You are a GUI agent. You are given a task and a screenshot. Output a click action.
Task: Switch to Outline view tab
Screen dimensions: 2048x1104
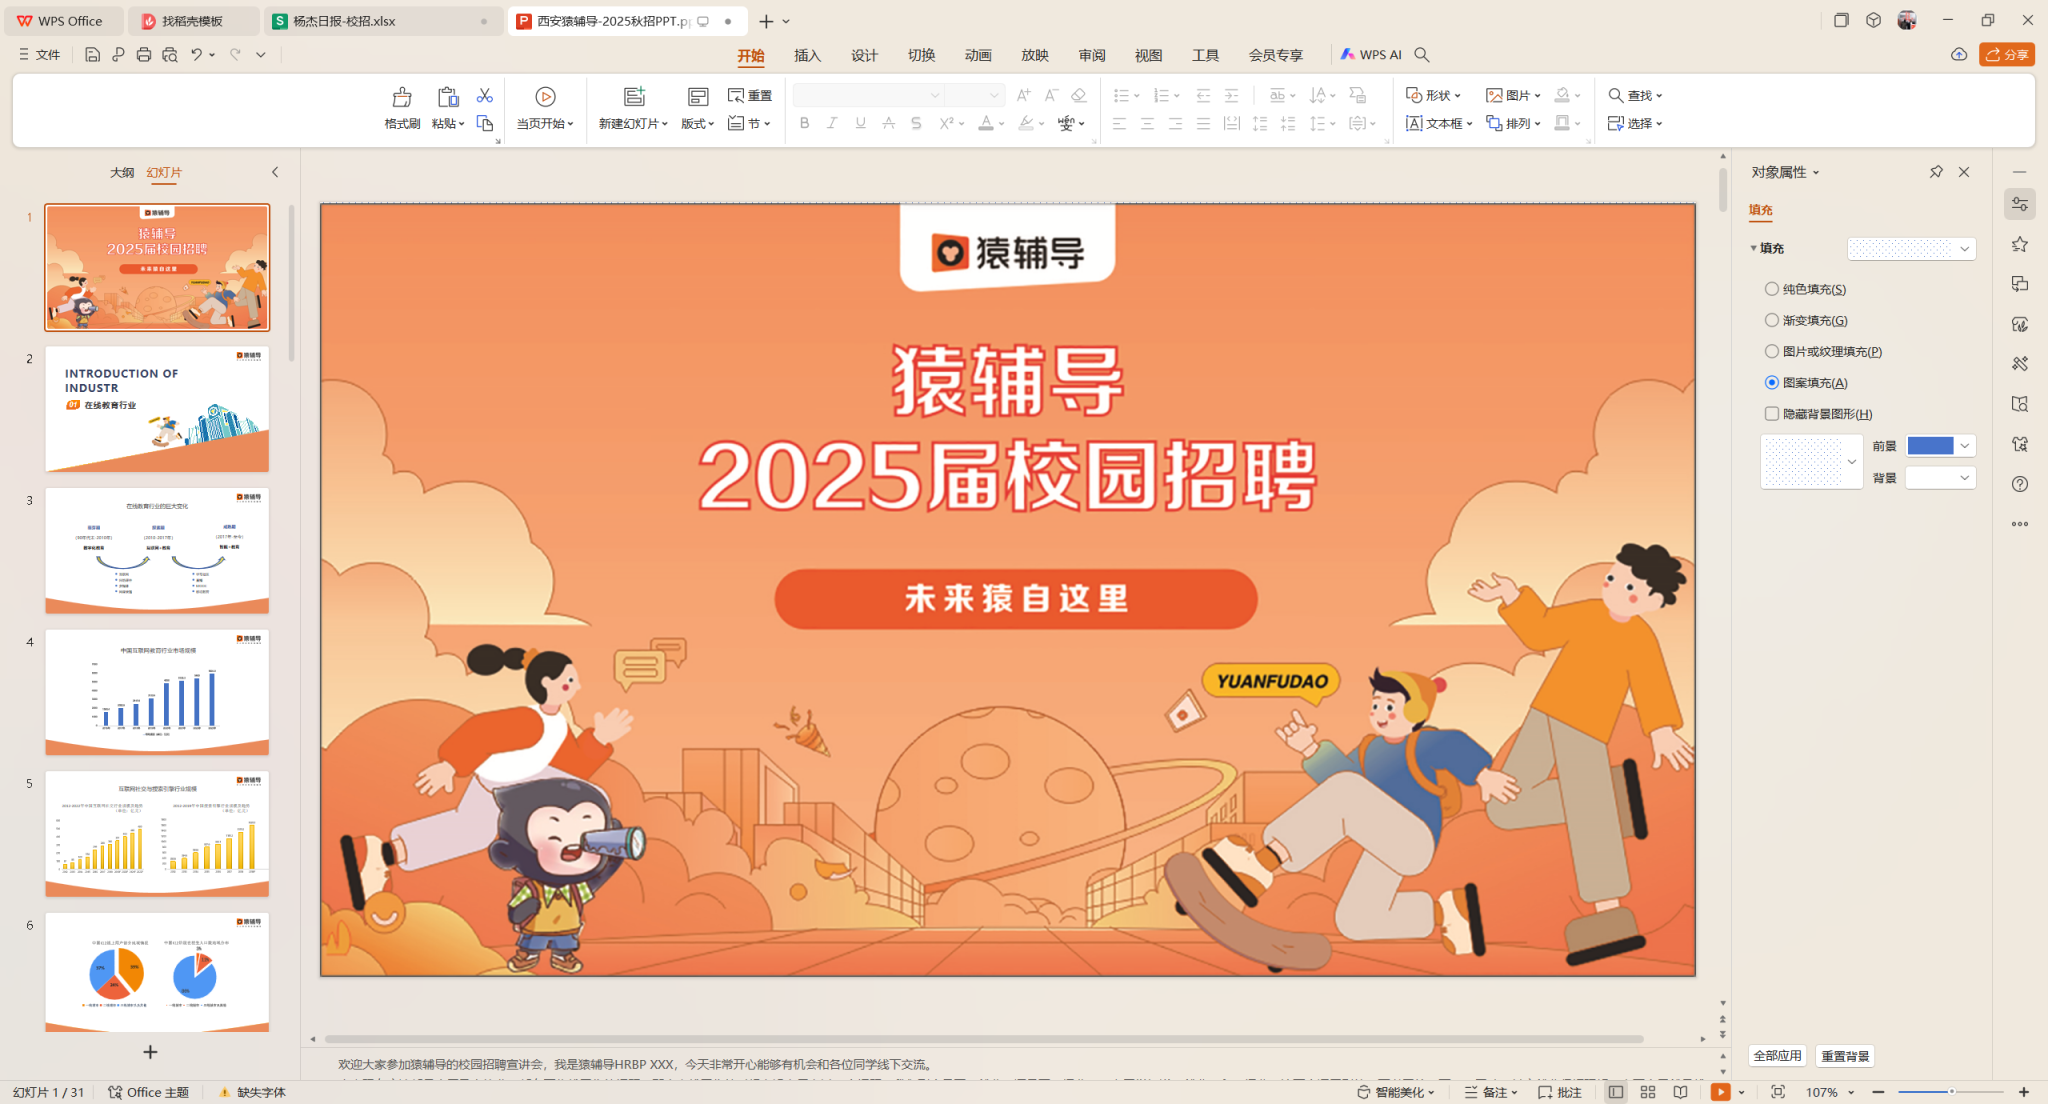(x=122, y=172)
